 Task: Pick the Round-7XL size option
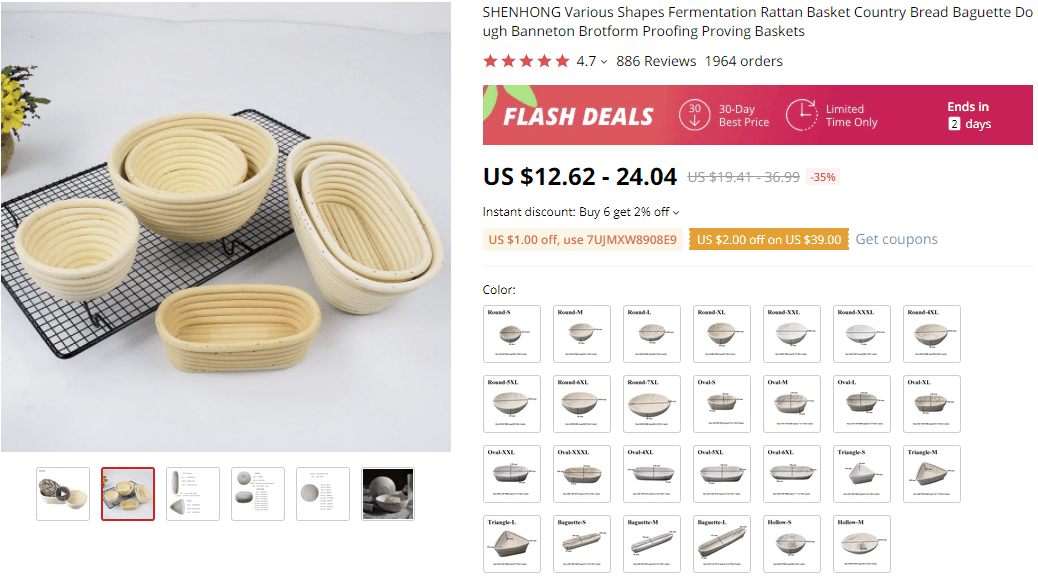[x=651, y=403]
